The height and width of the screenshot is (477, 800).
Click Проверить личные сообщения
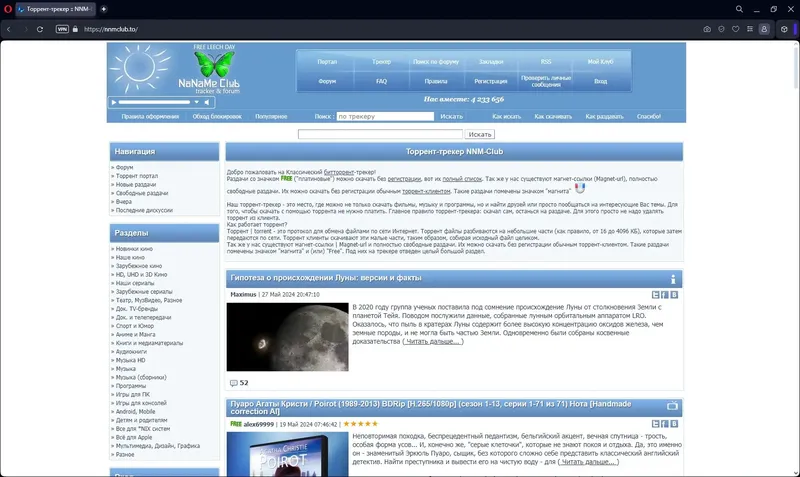pyautogui.click(x=546, y=81)
